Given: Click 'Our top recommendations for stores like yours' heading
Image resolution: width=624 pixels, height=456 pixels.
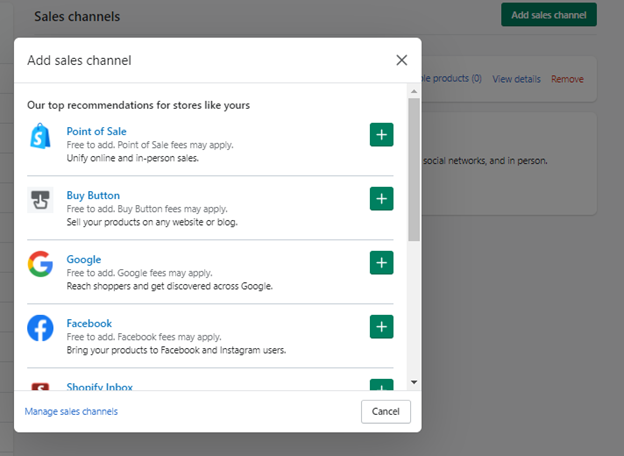Looking at the screenshot, I should (138, 105).
